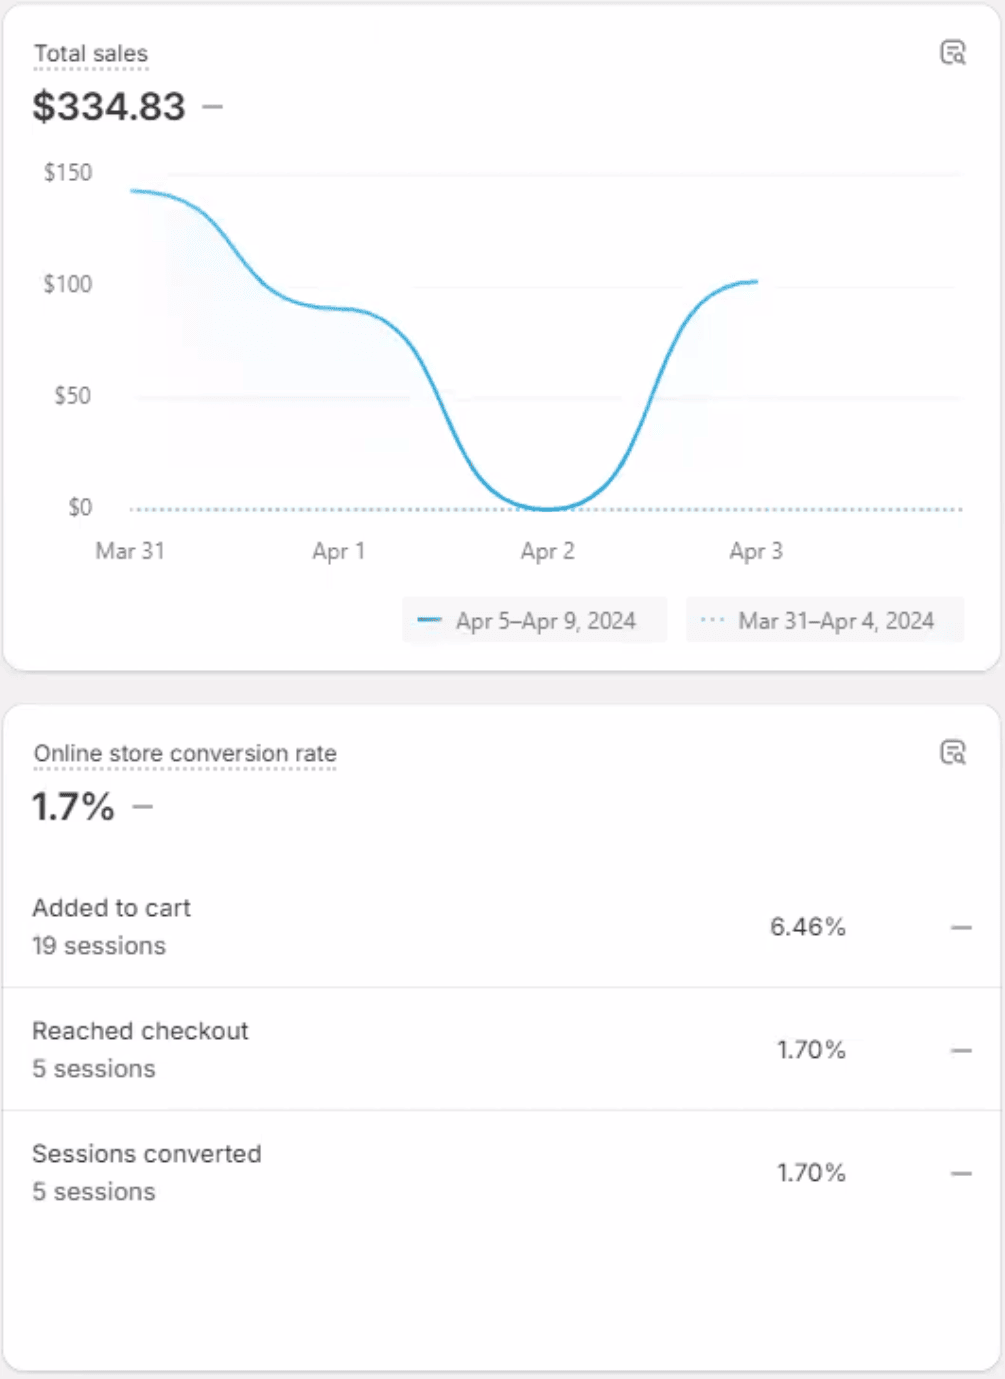Click the $334.83 total sales amount
This screenshot has width=1005, height=1379.
point(109,107)
